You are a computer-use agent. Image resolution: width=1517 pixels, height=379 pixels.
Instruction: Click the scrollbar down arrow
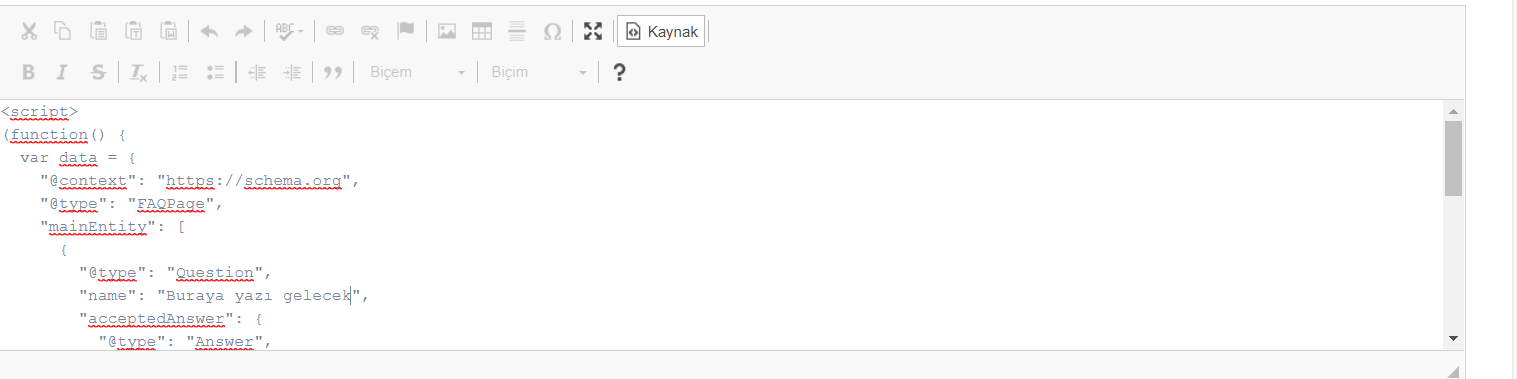pyautogui.click(x=1453, y=339)
